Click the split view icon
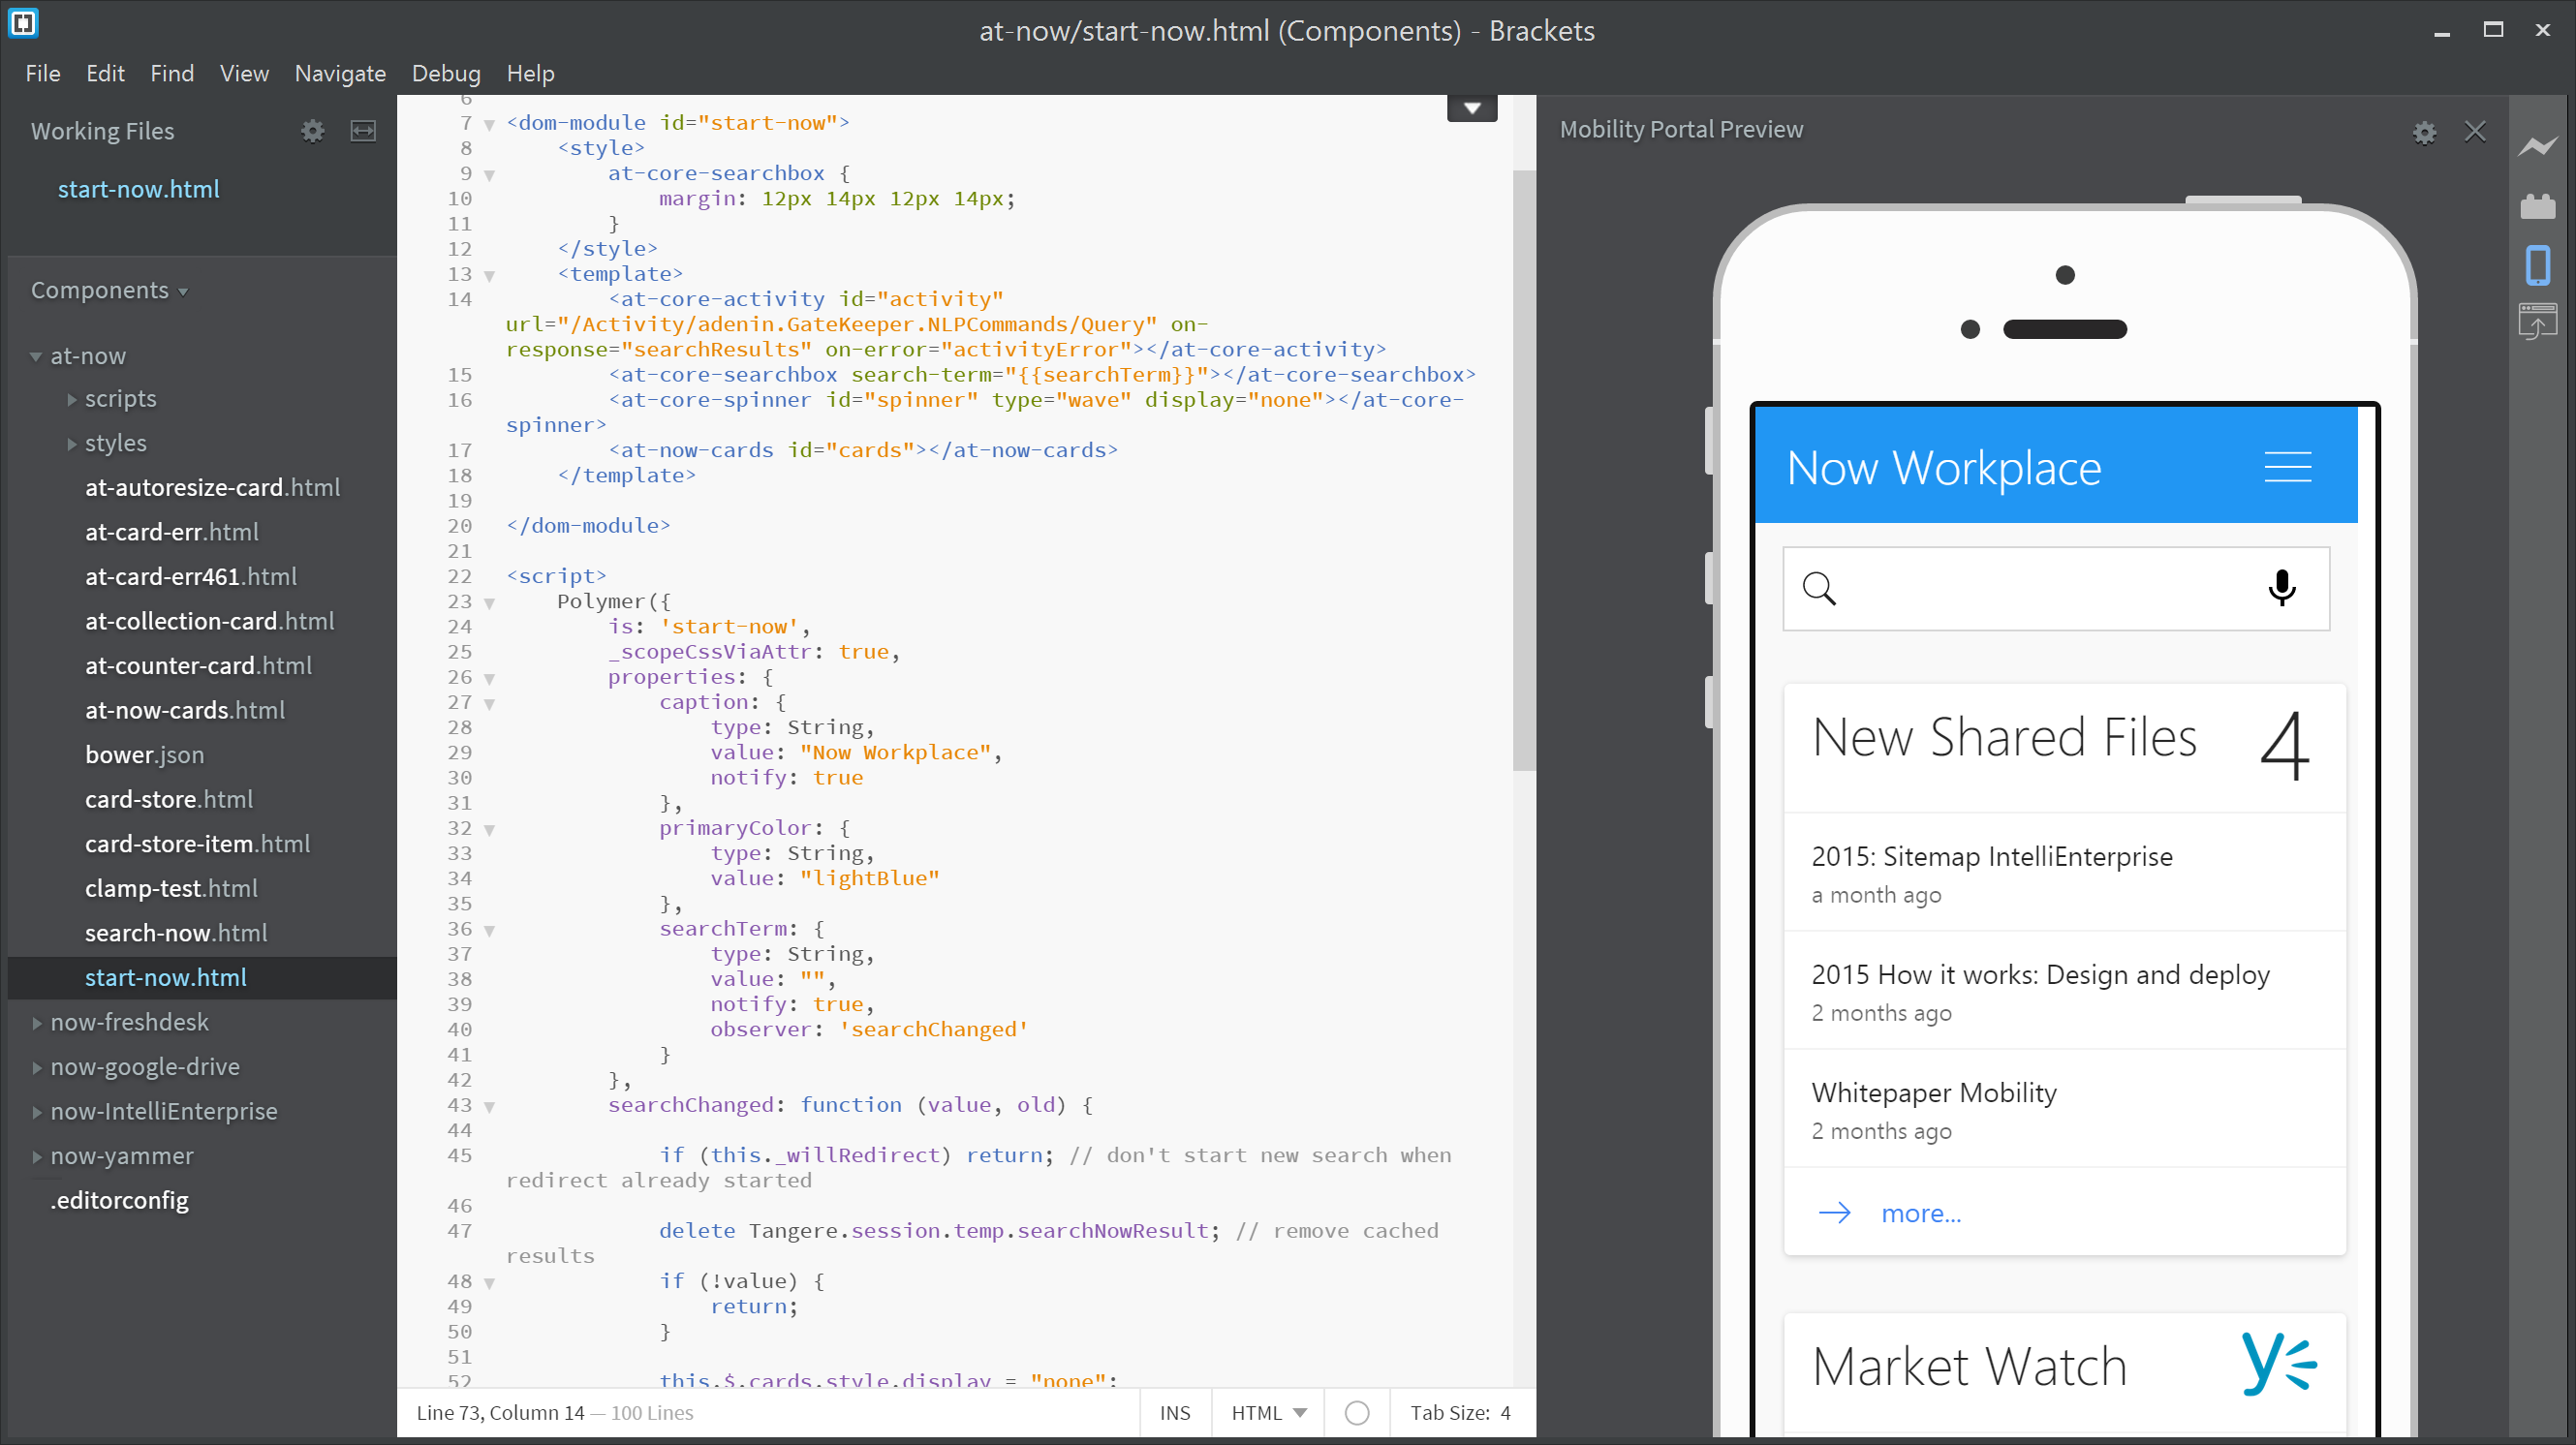Viewport: 2576px width, 1445px height. point(363,131)
